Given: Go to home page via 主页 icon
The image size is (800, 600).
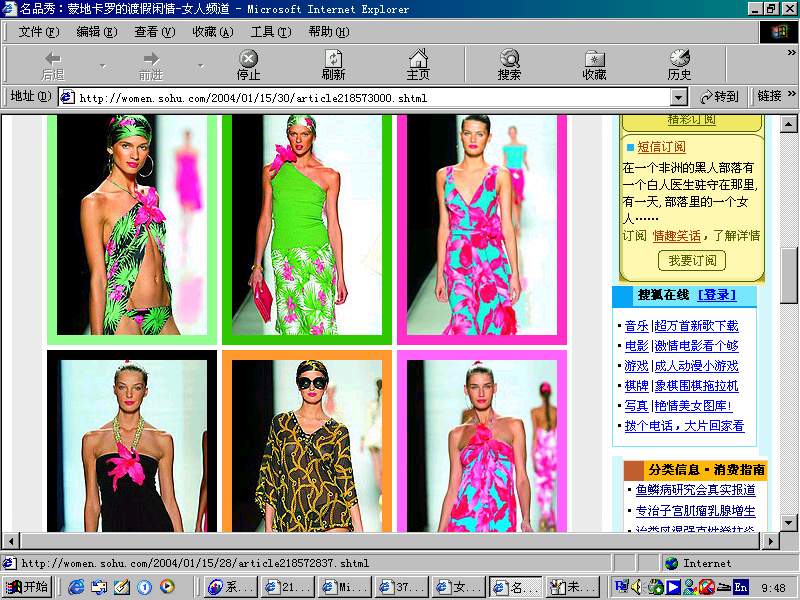Looking at the screenshot, I should click(418, 65).
